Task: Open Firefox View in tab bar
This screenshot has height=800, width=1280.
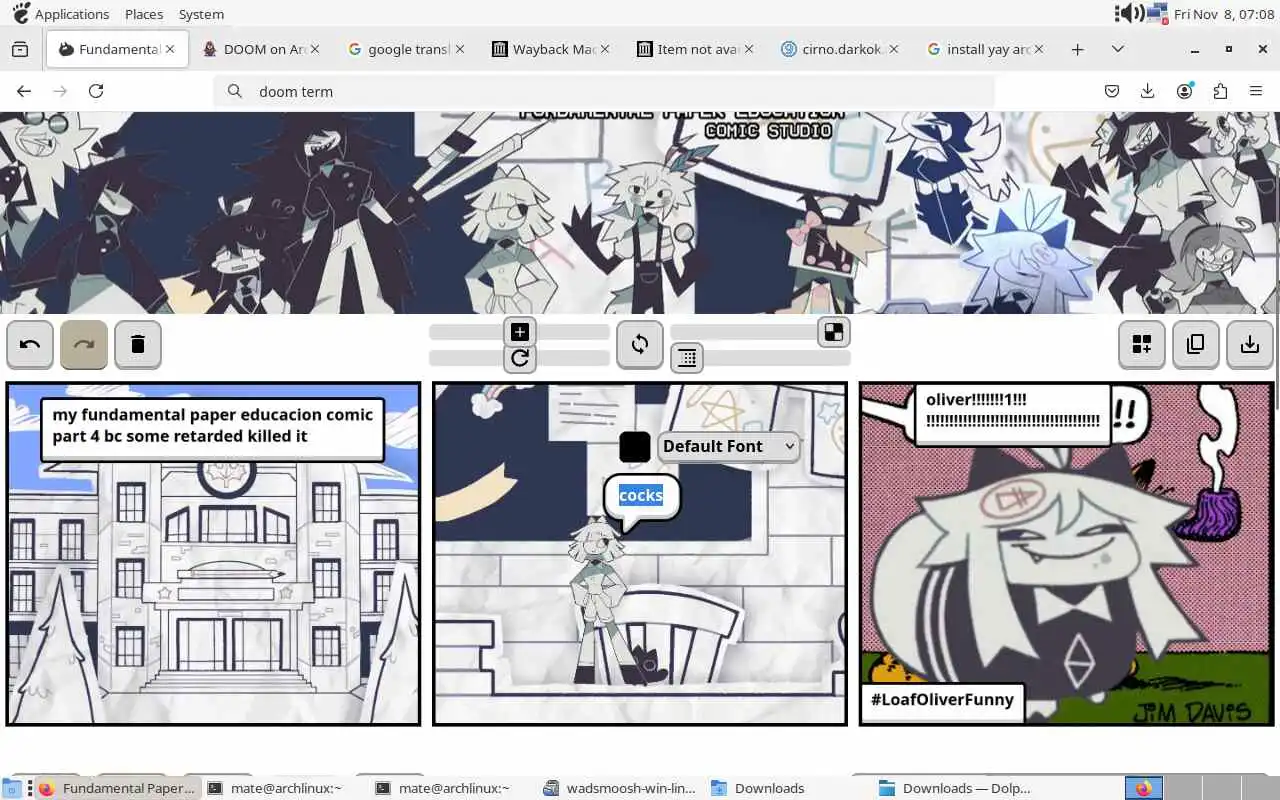Action: point(20,49)
